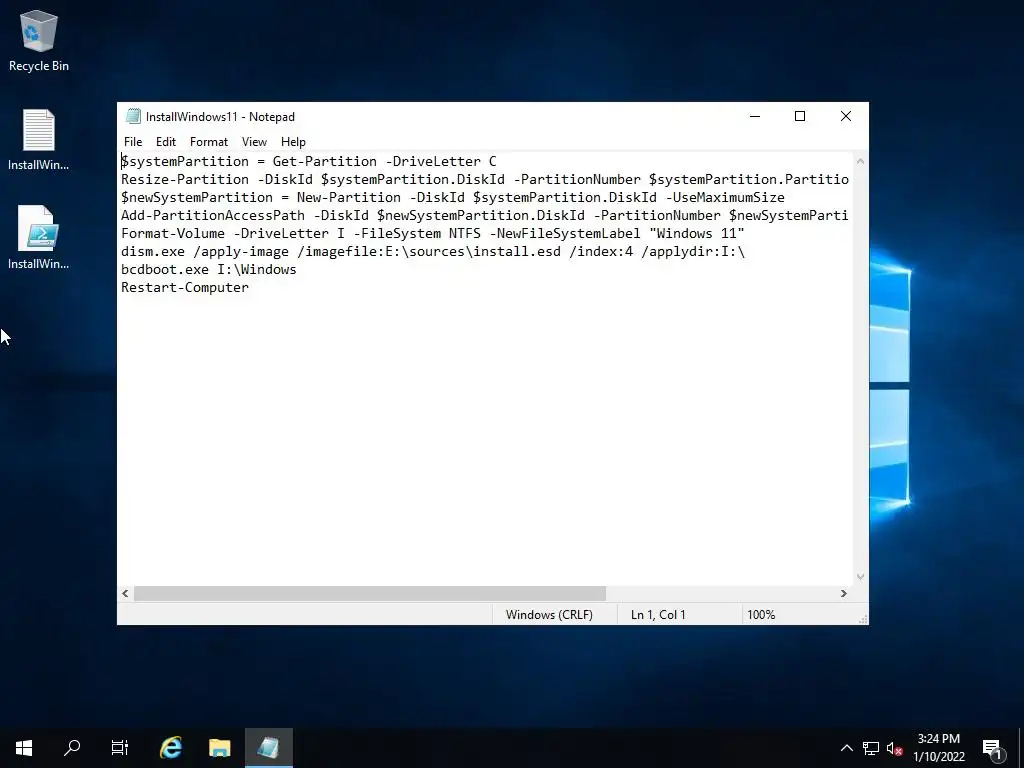Open the View menu in Notepad
This screenshot has height=768, width=1024.
(254, 142)
